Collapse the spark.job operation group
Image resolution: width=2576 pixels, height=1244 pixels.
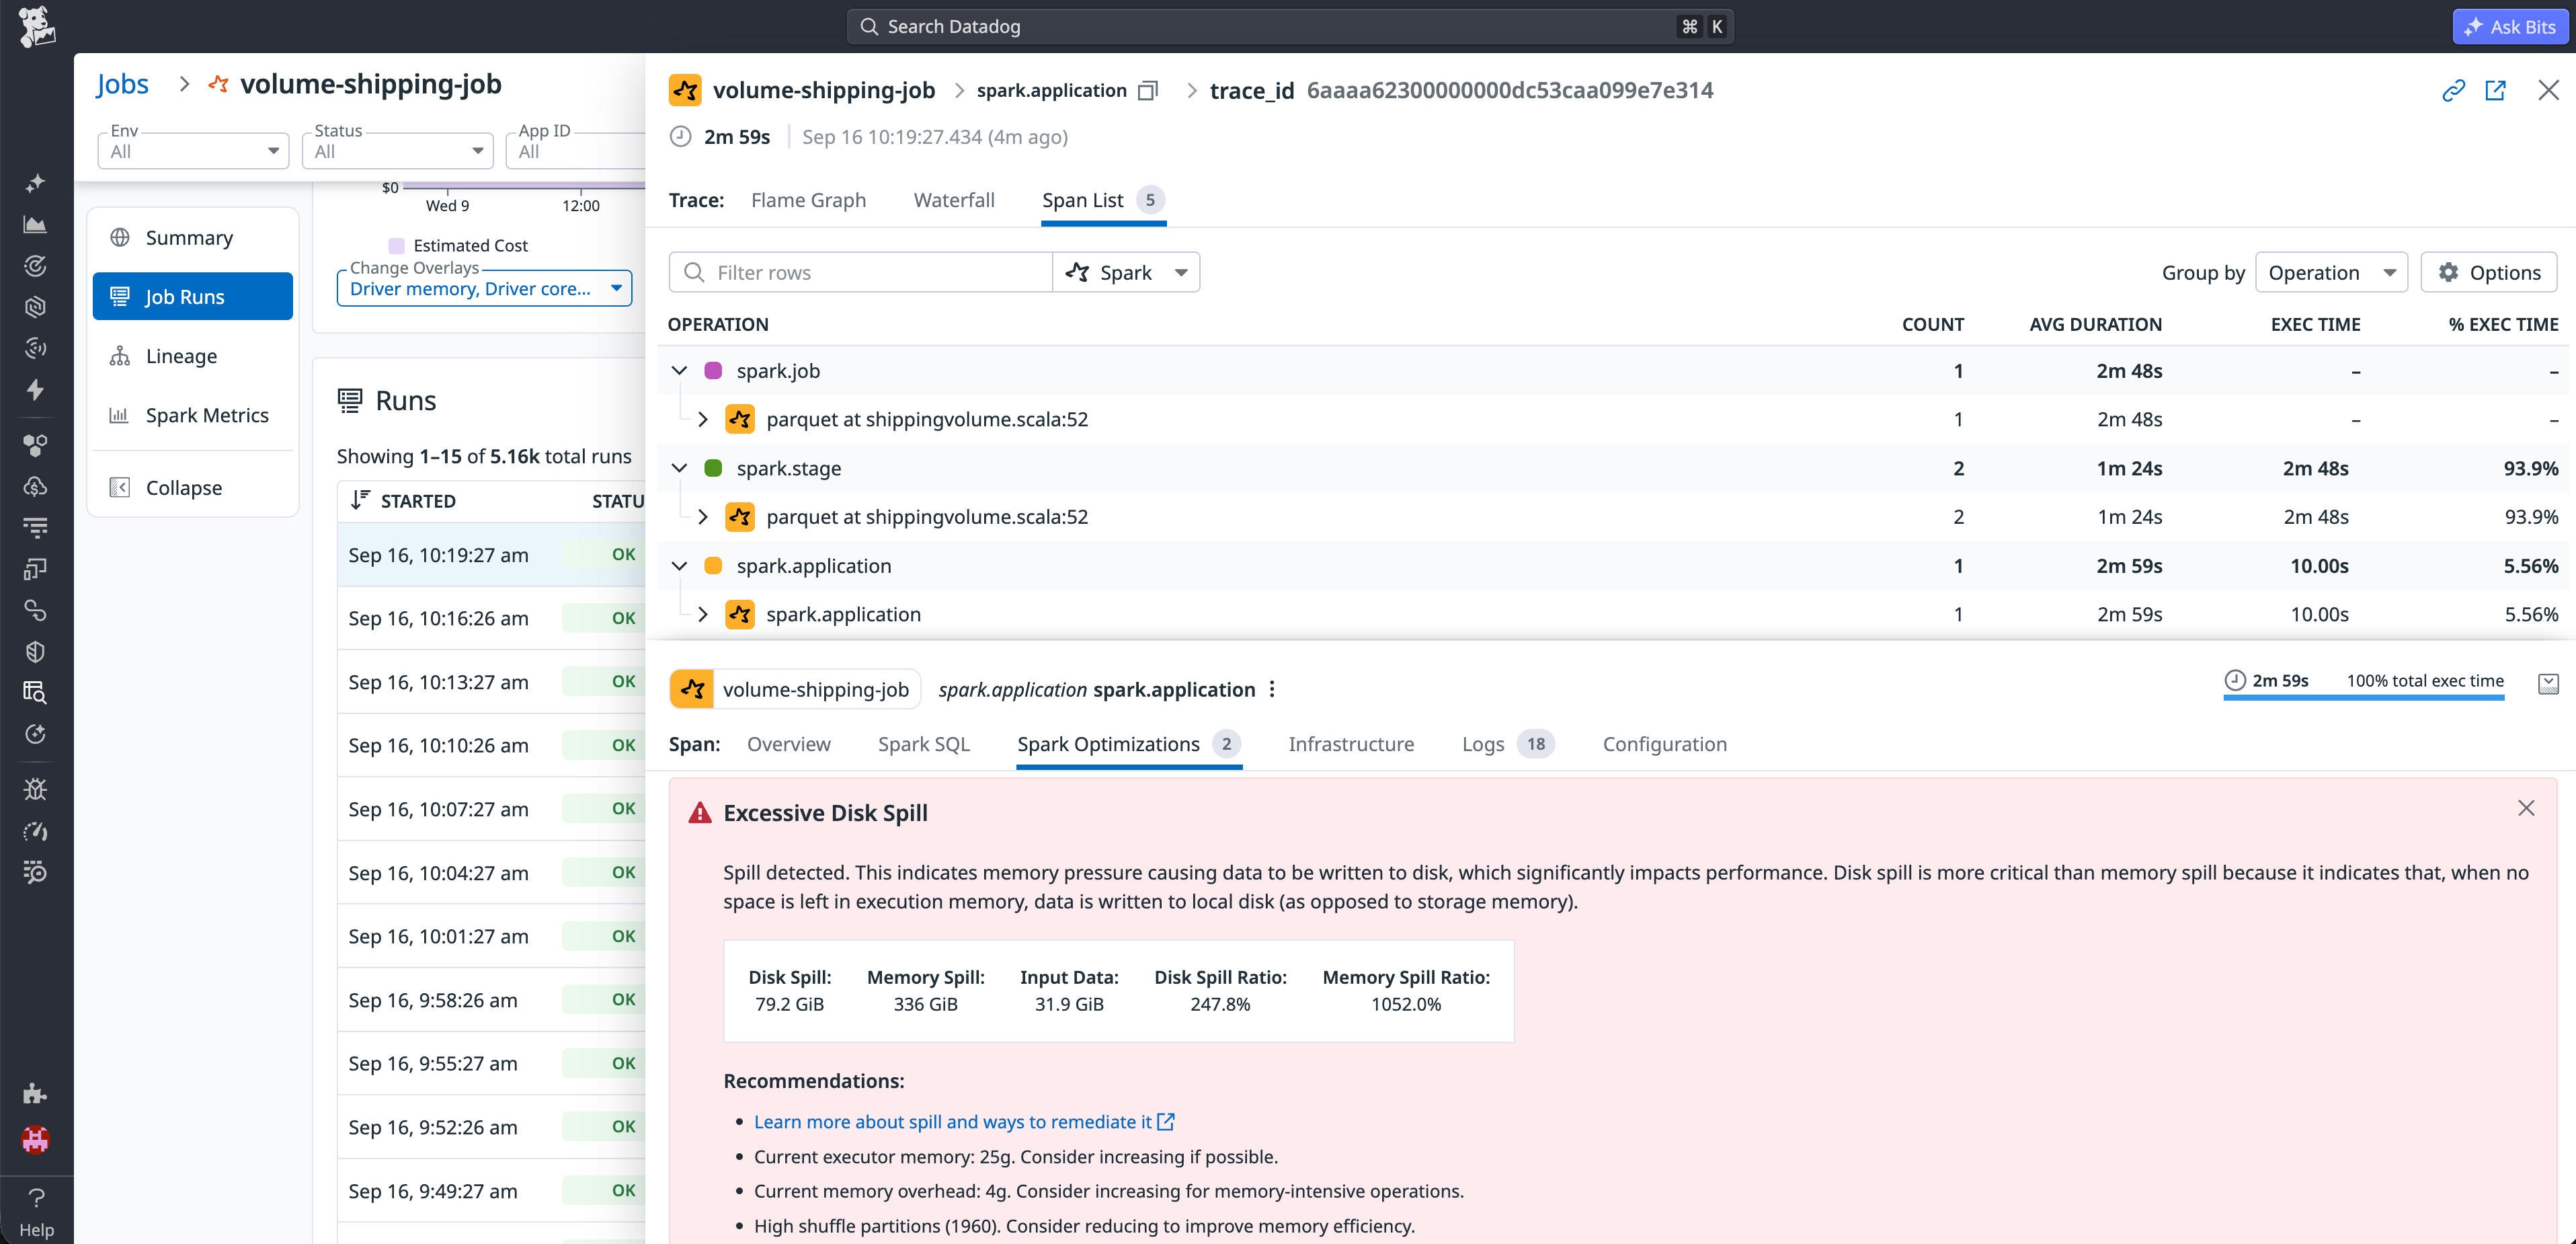point(679,371)
